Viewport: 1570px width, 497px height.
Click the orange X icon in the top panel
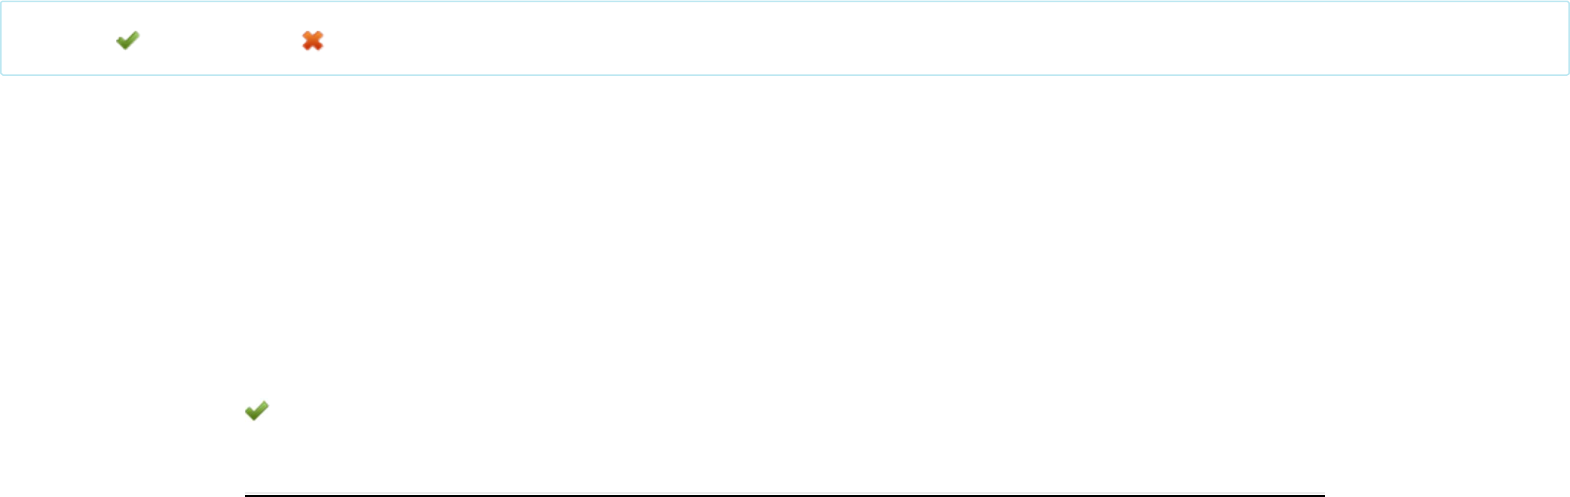pyautogui.click(x=313, y=41)
